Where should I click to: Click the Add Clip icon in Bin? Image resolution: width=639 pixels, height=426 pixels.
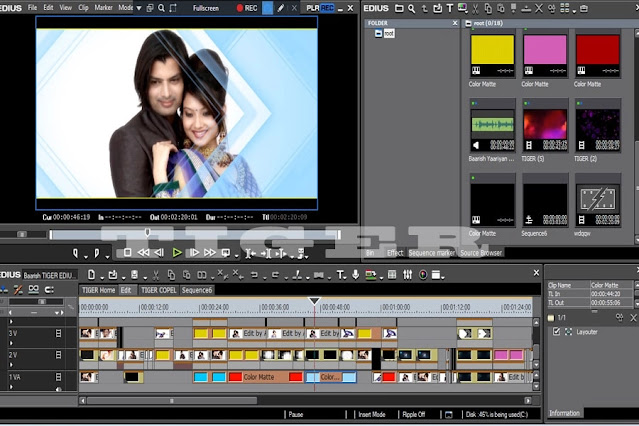click(437, 8)
